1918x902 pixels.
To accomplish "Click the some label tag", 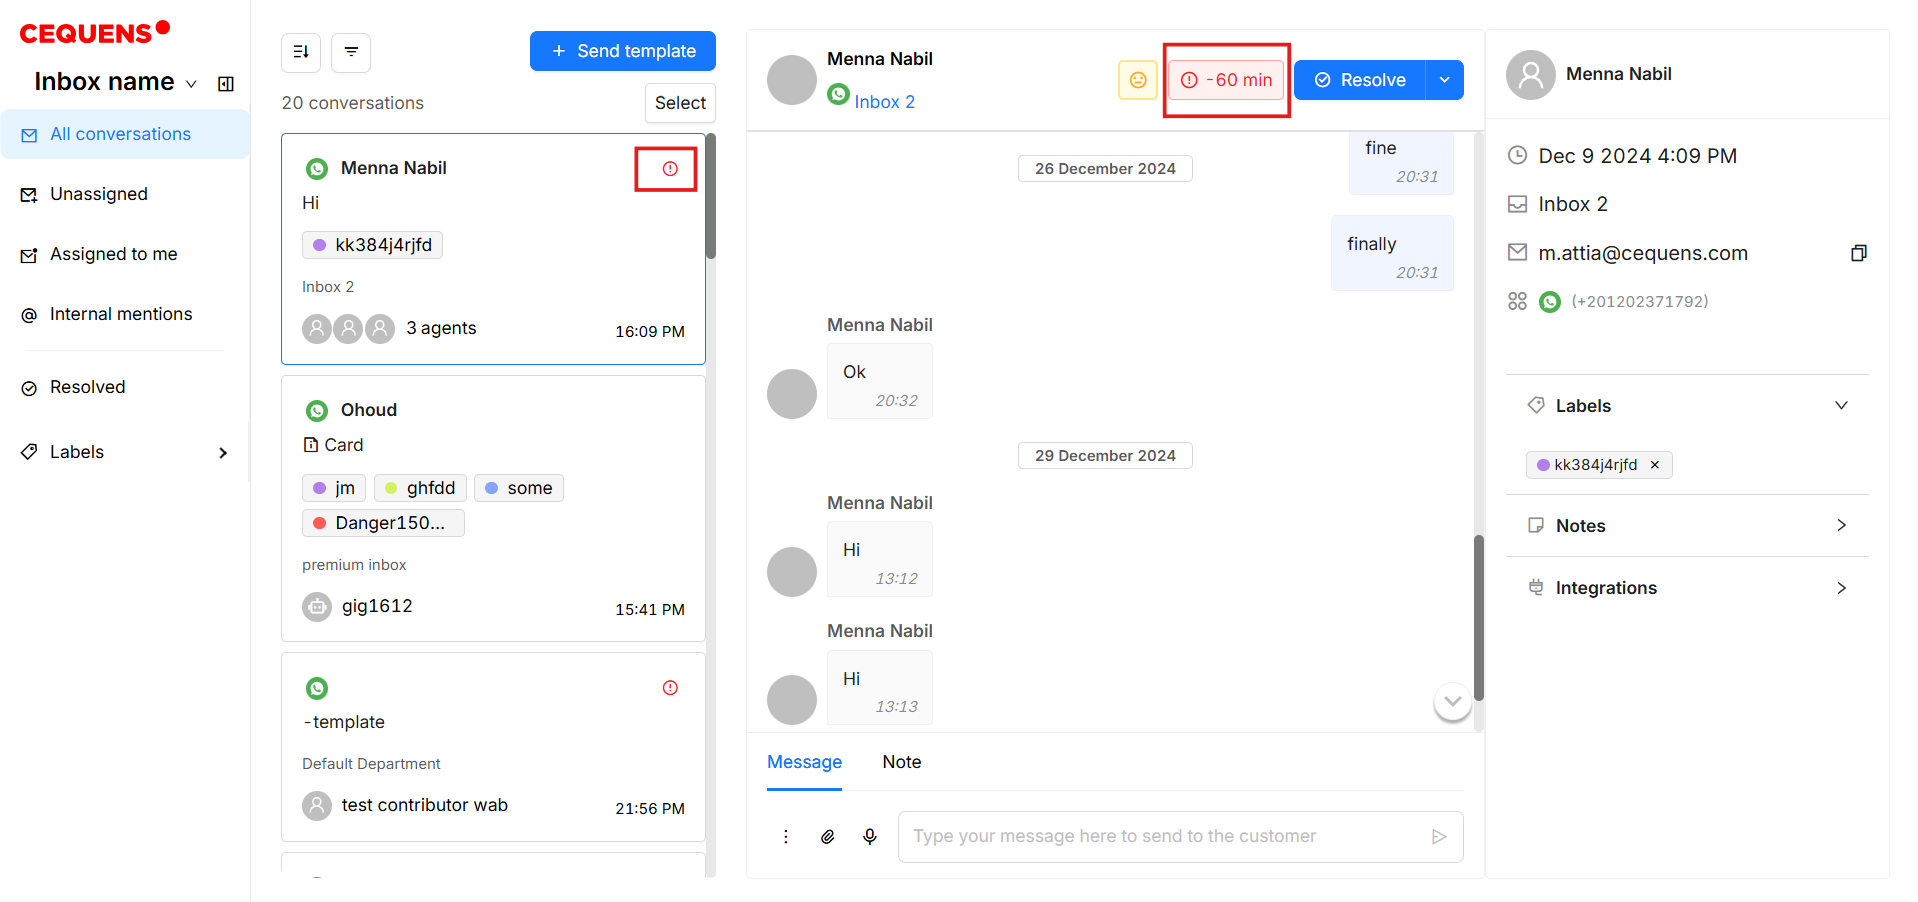I will (519, 488).
